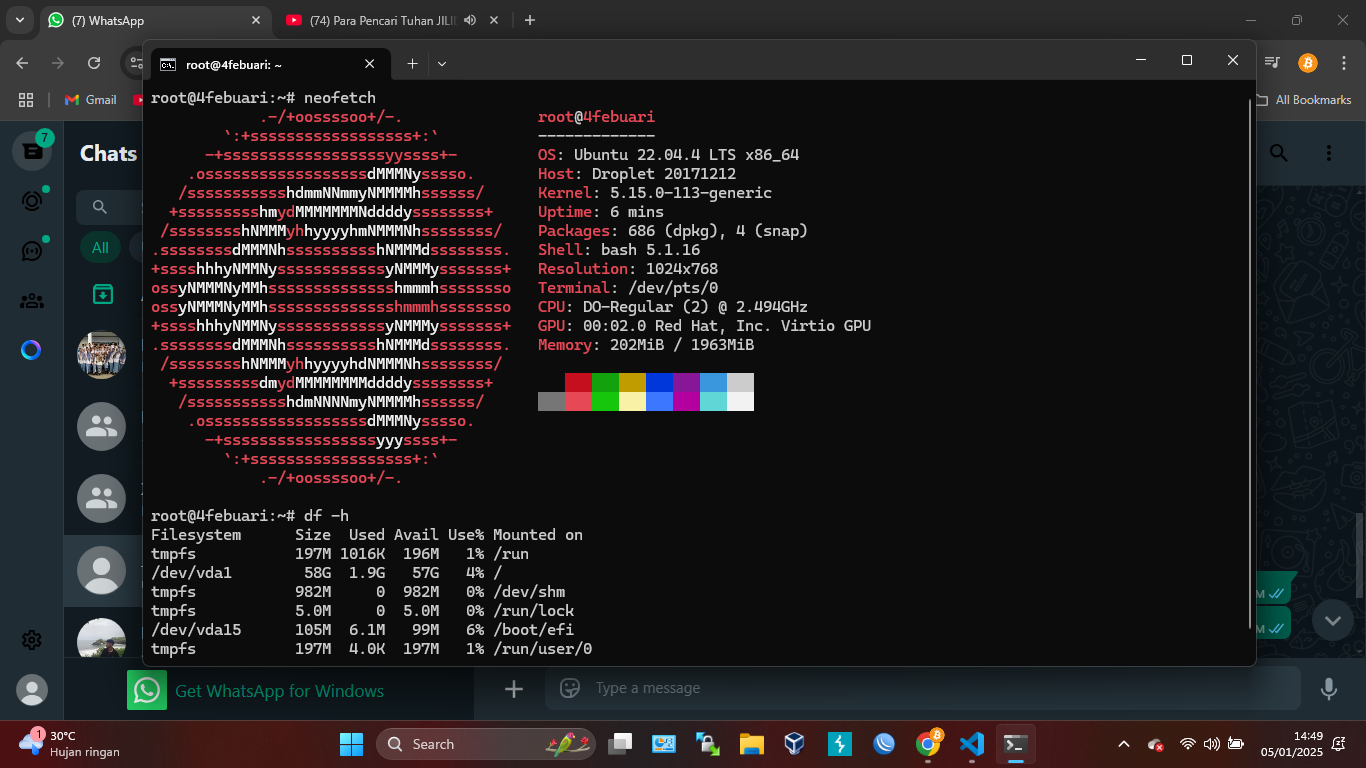
Task: Open Chrome from taskbar
Action: (x=928, y=744)
